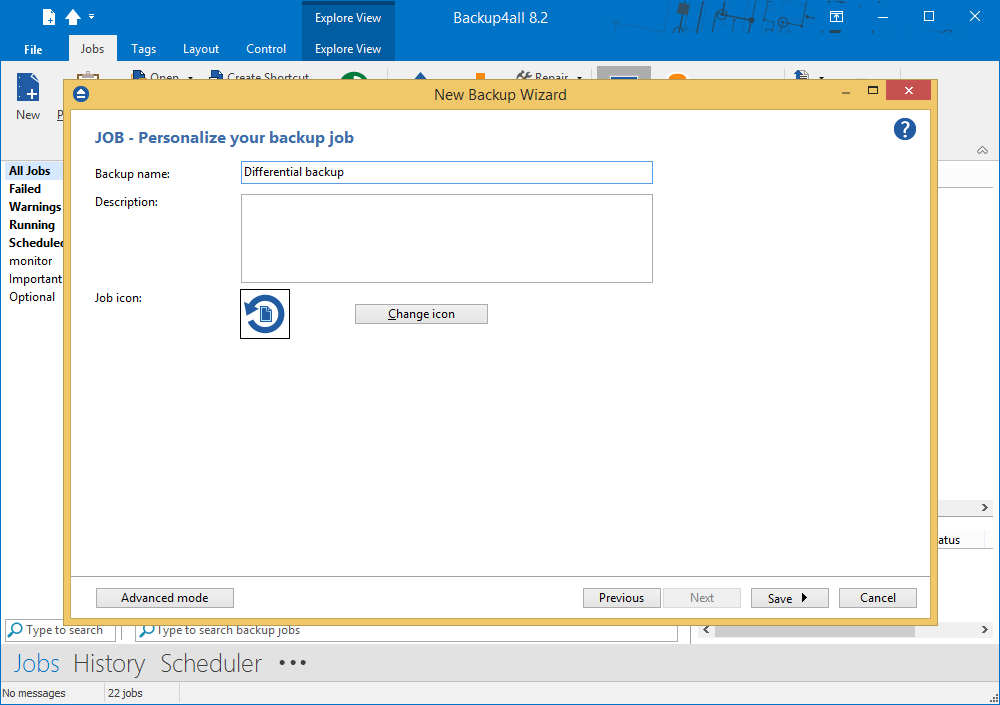
Task: Go back with the Previous button
Action: click(621, 598)
